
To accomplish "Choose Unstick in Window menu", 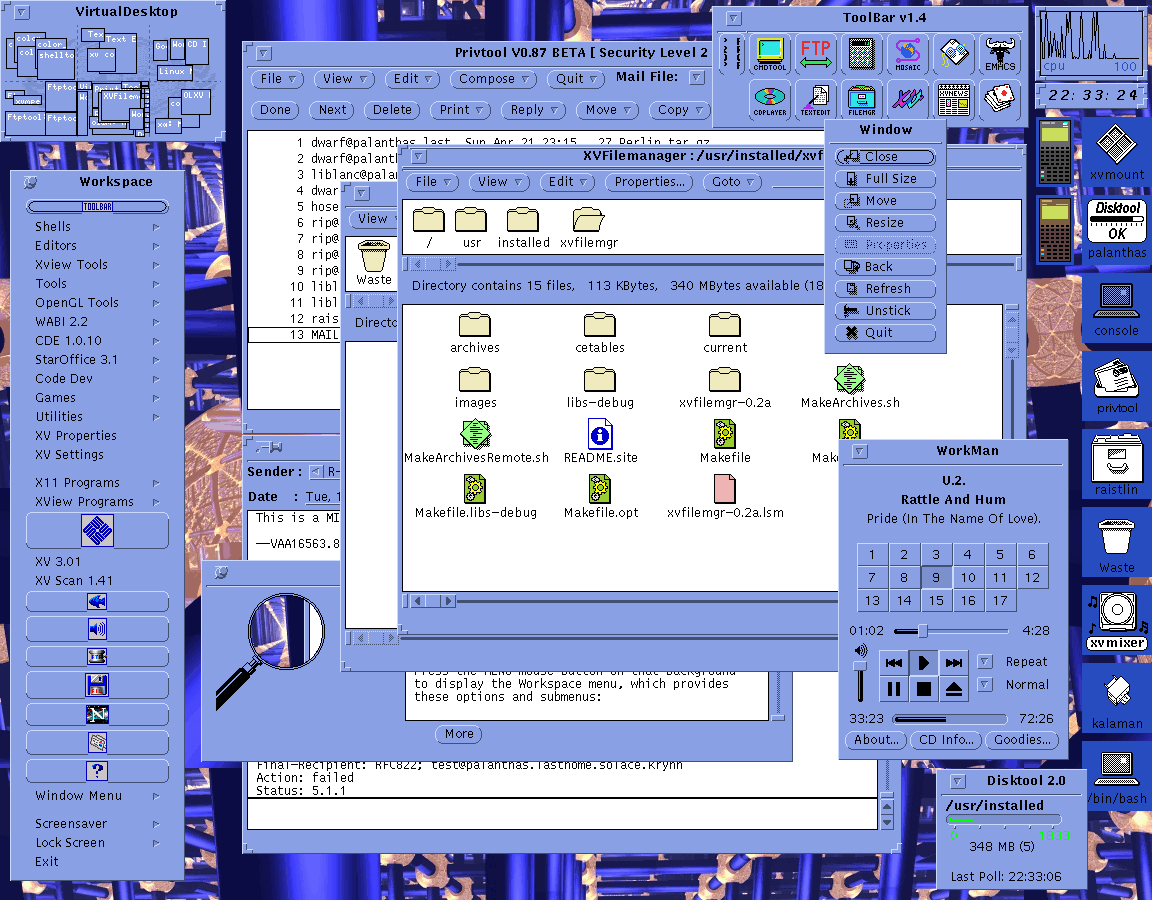I will (885, 311).
